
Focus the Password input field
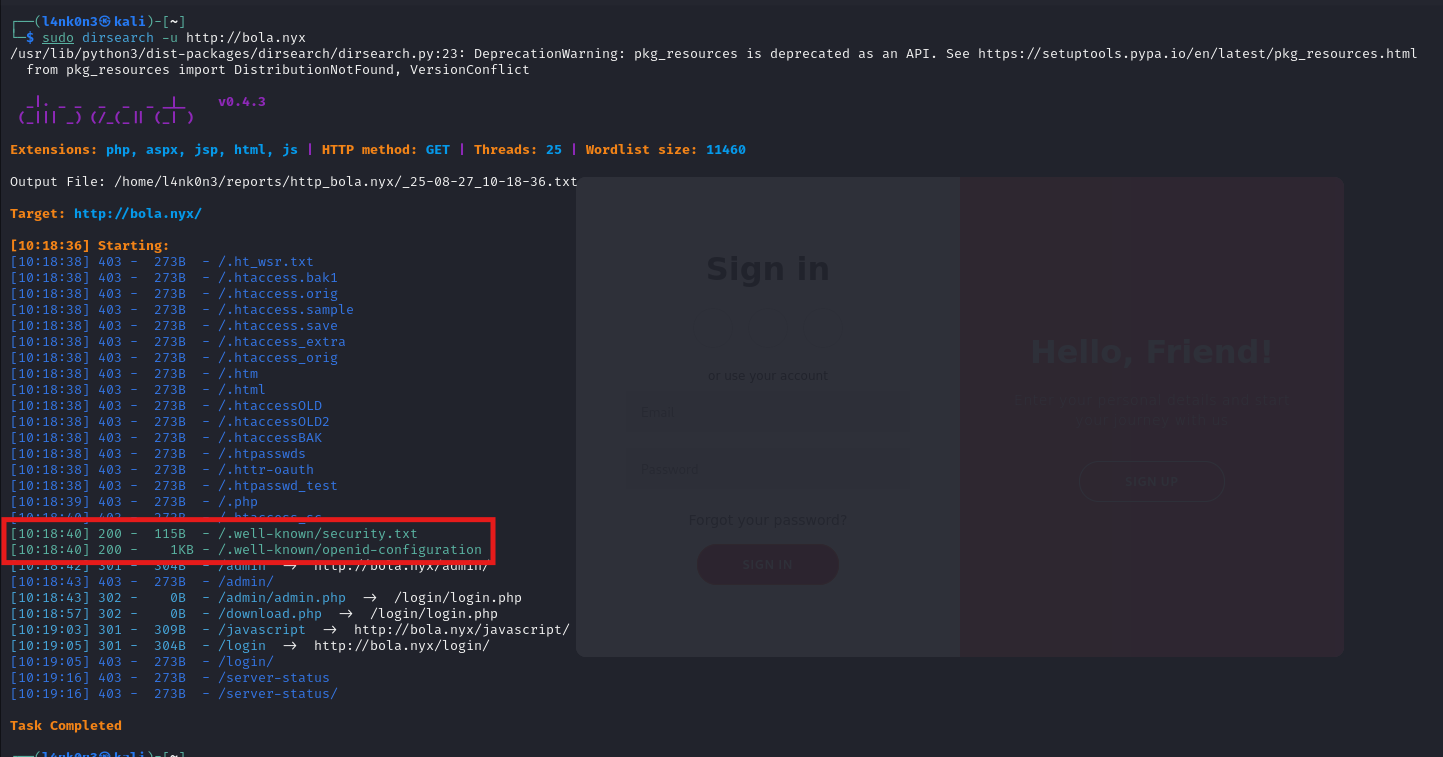(x=767, y=469)
